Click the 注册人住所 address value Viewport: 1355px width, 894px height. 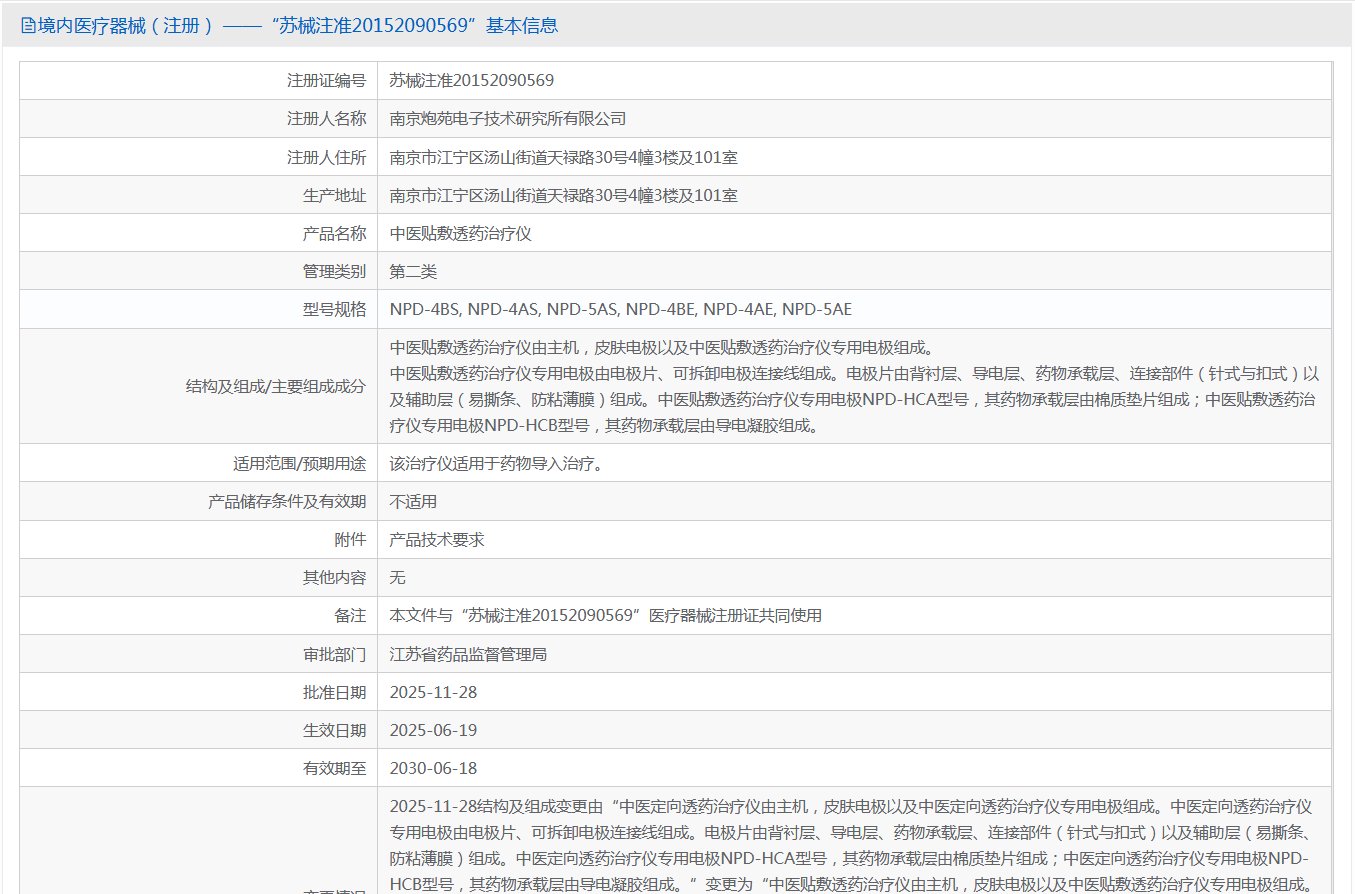[x=564, y=157]
